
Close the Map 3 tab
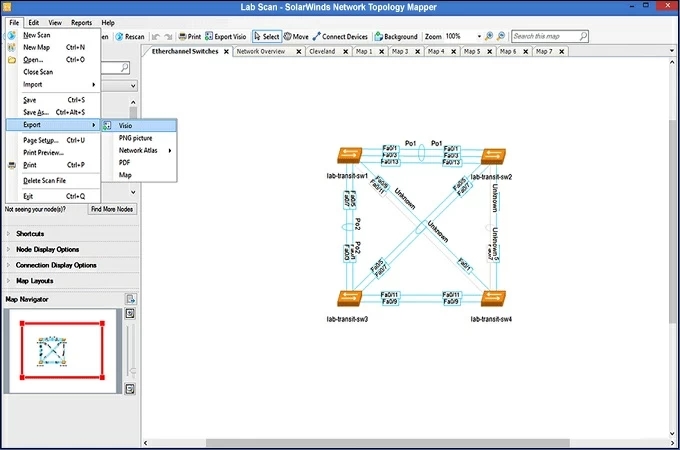pos(418,52)
